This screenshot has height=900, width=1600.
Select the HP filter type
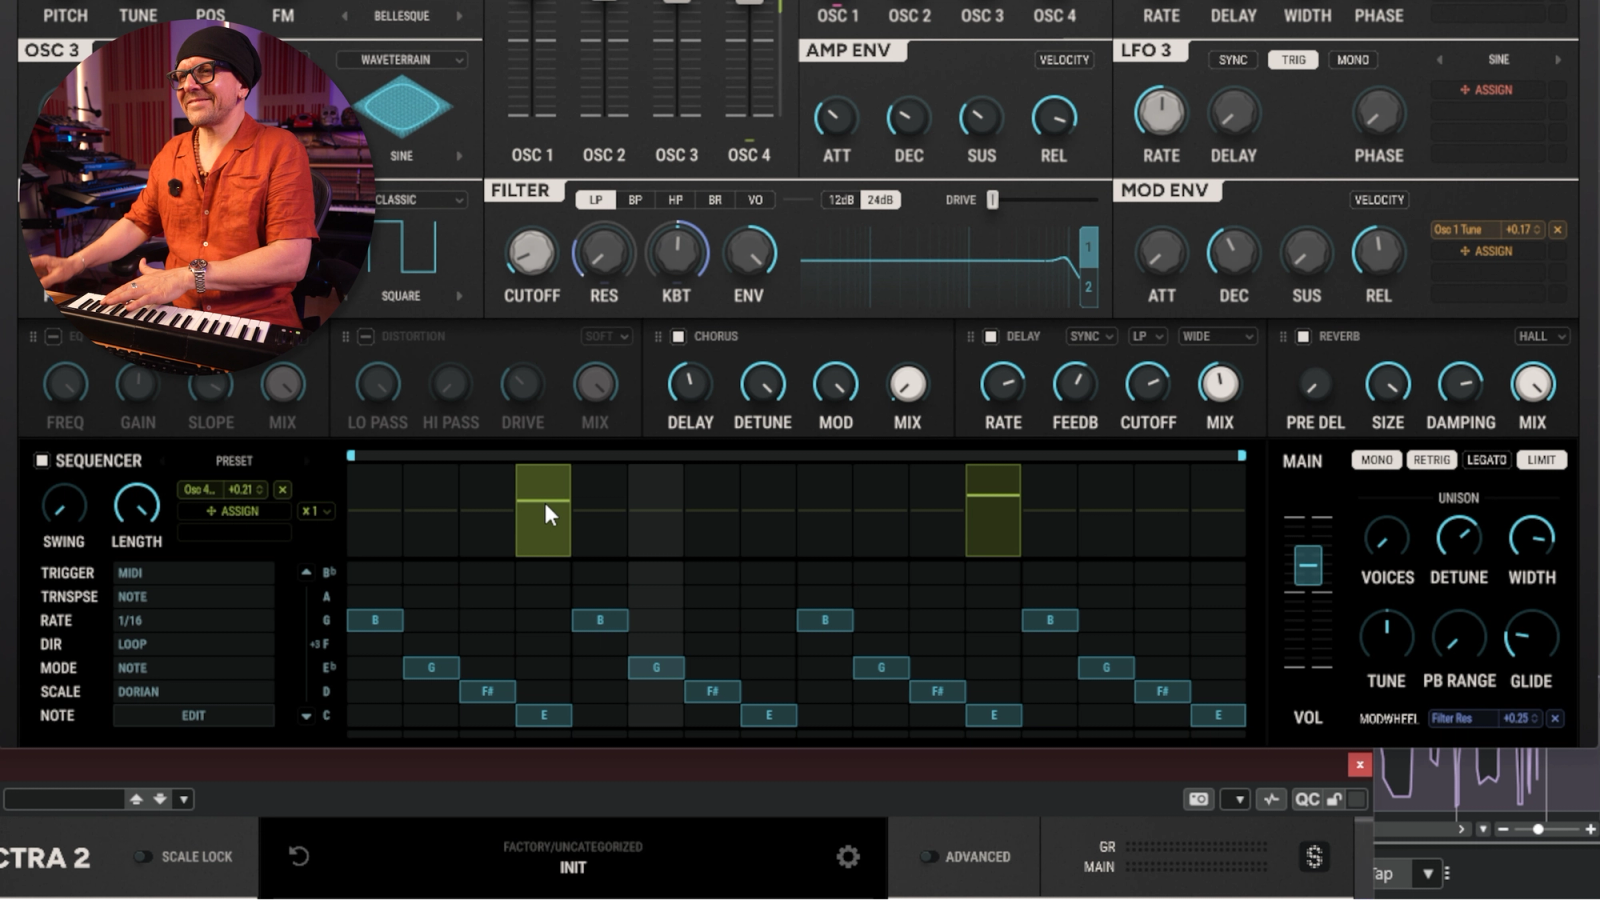pos(675,200)
